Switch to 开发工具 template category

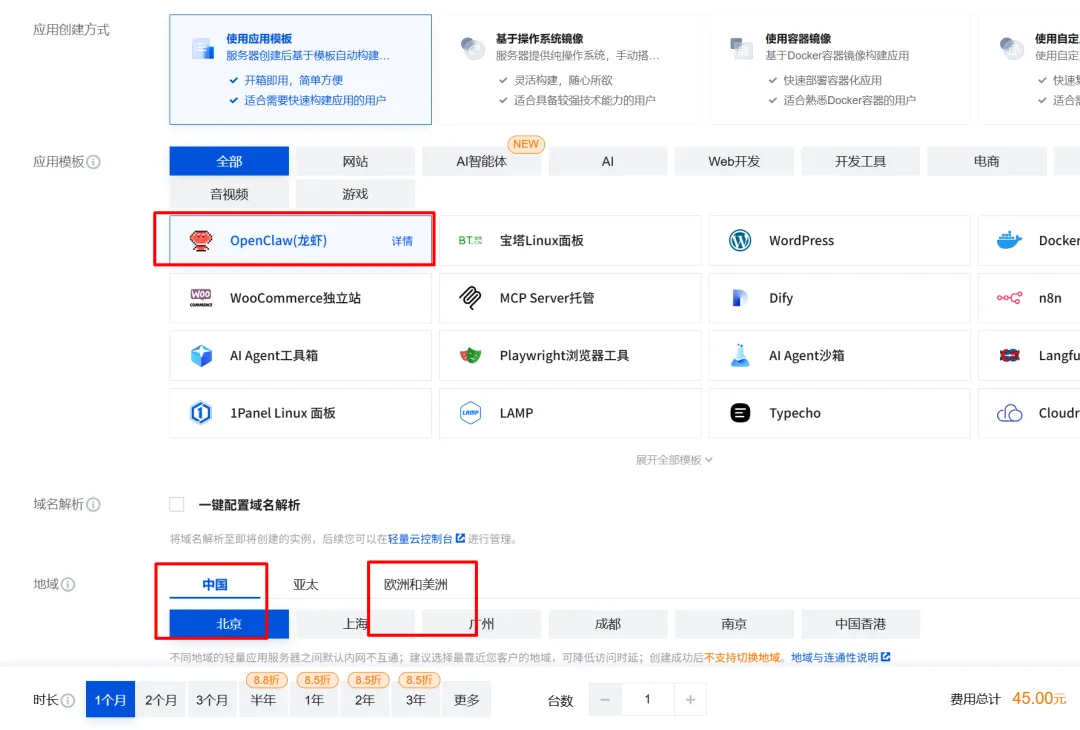pyautogui.click(x=860, y=161)
